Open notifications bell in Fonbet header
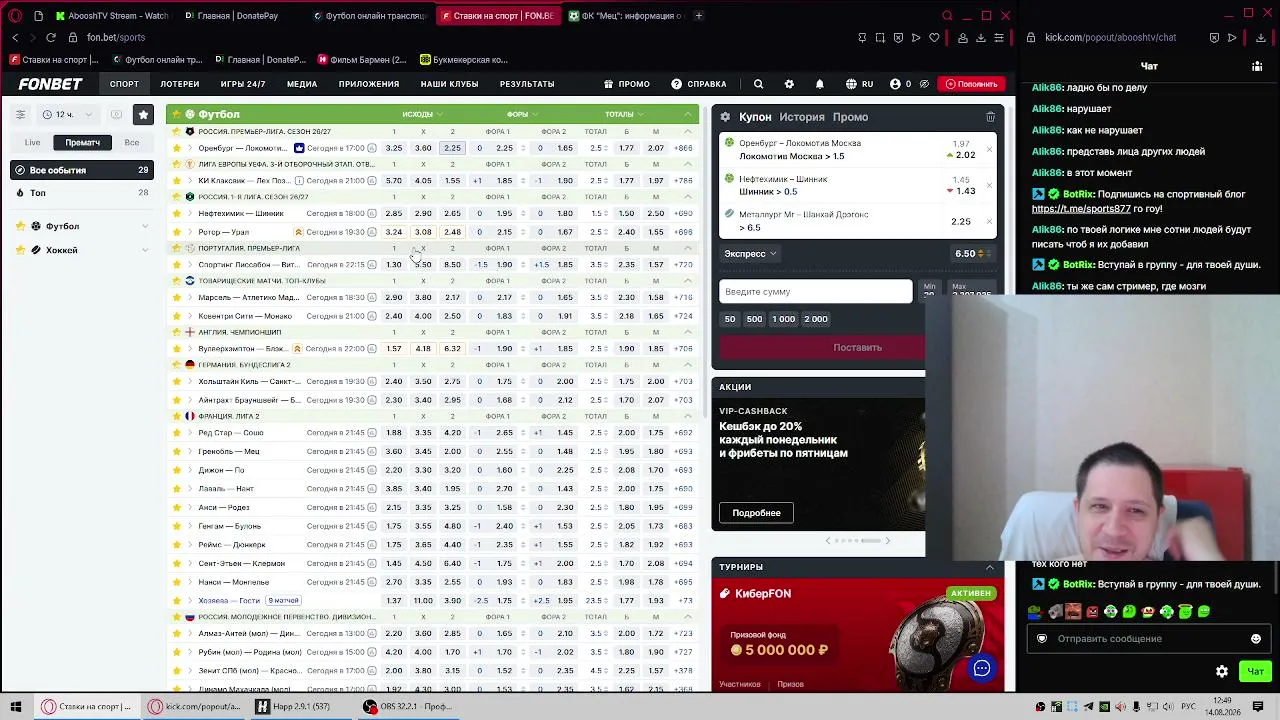 click(819, 84)
